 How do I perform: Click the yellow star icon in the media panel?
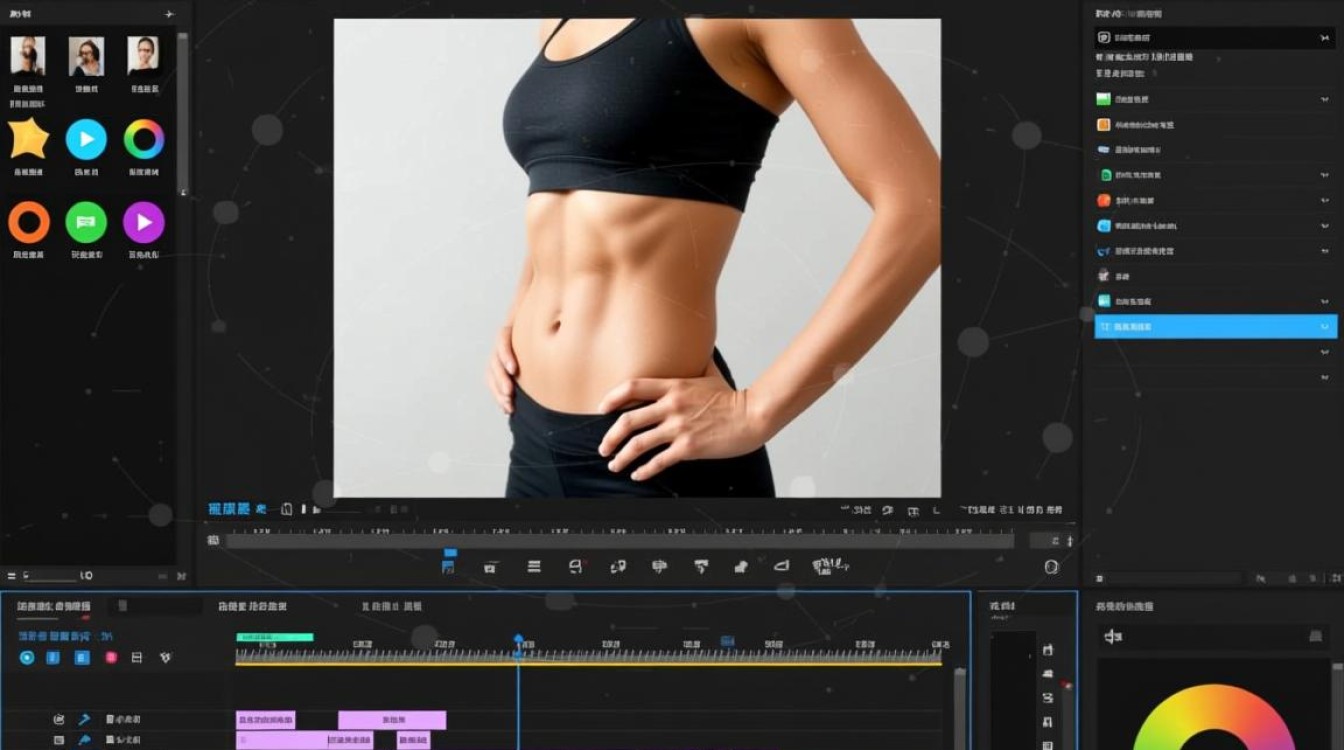29,139
